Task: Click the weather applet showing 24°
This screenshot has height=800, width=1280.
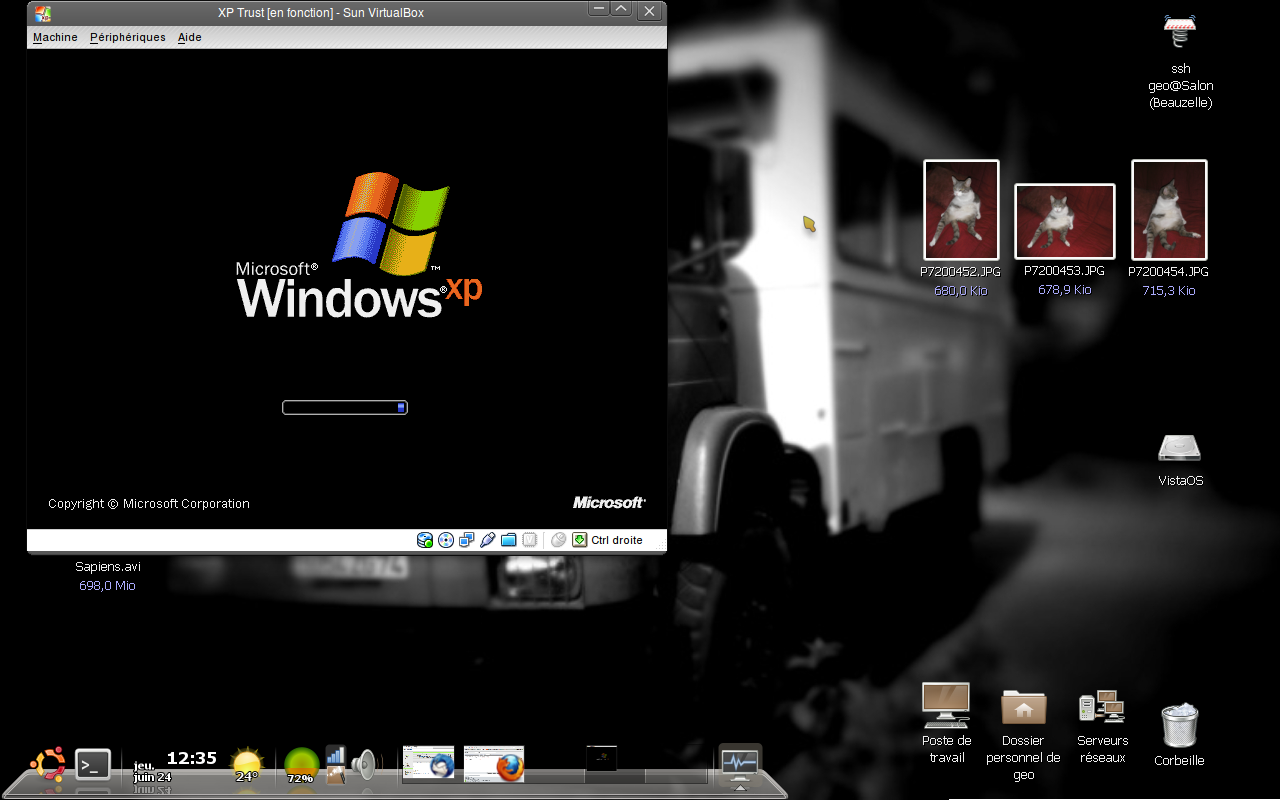Action: (x=247, y=765)
